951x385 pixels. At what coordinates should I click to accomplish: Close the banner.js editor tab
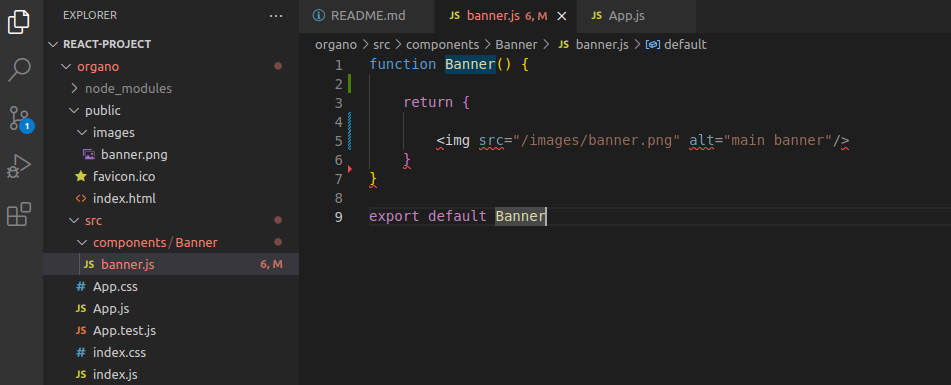[x=562, y=16]
